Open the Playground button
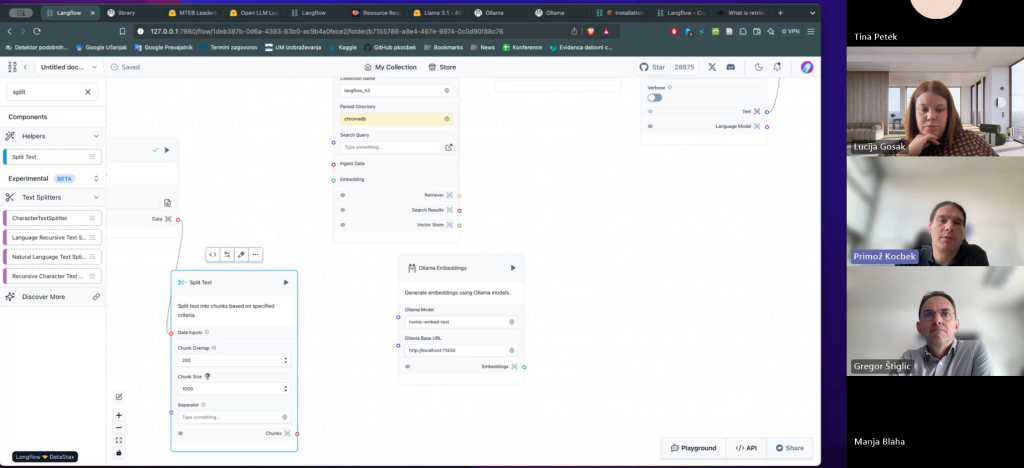This screenshot has width=1024, height=468. (694, 448)
